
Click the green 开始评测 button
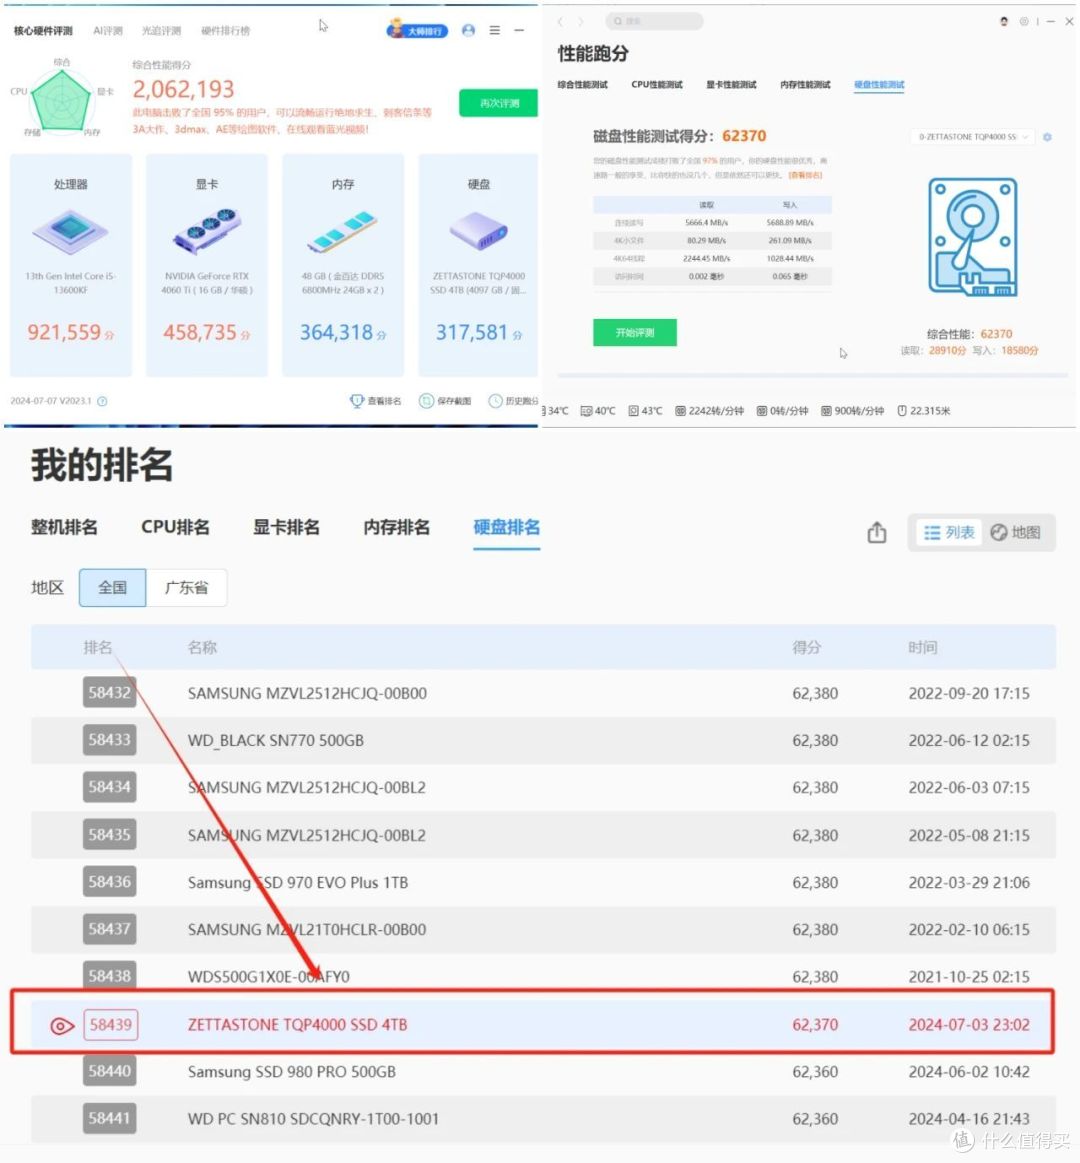[635, 332]
